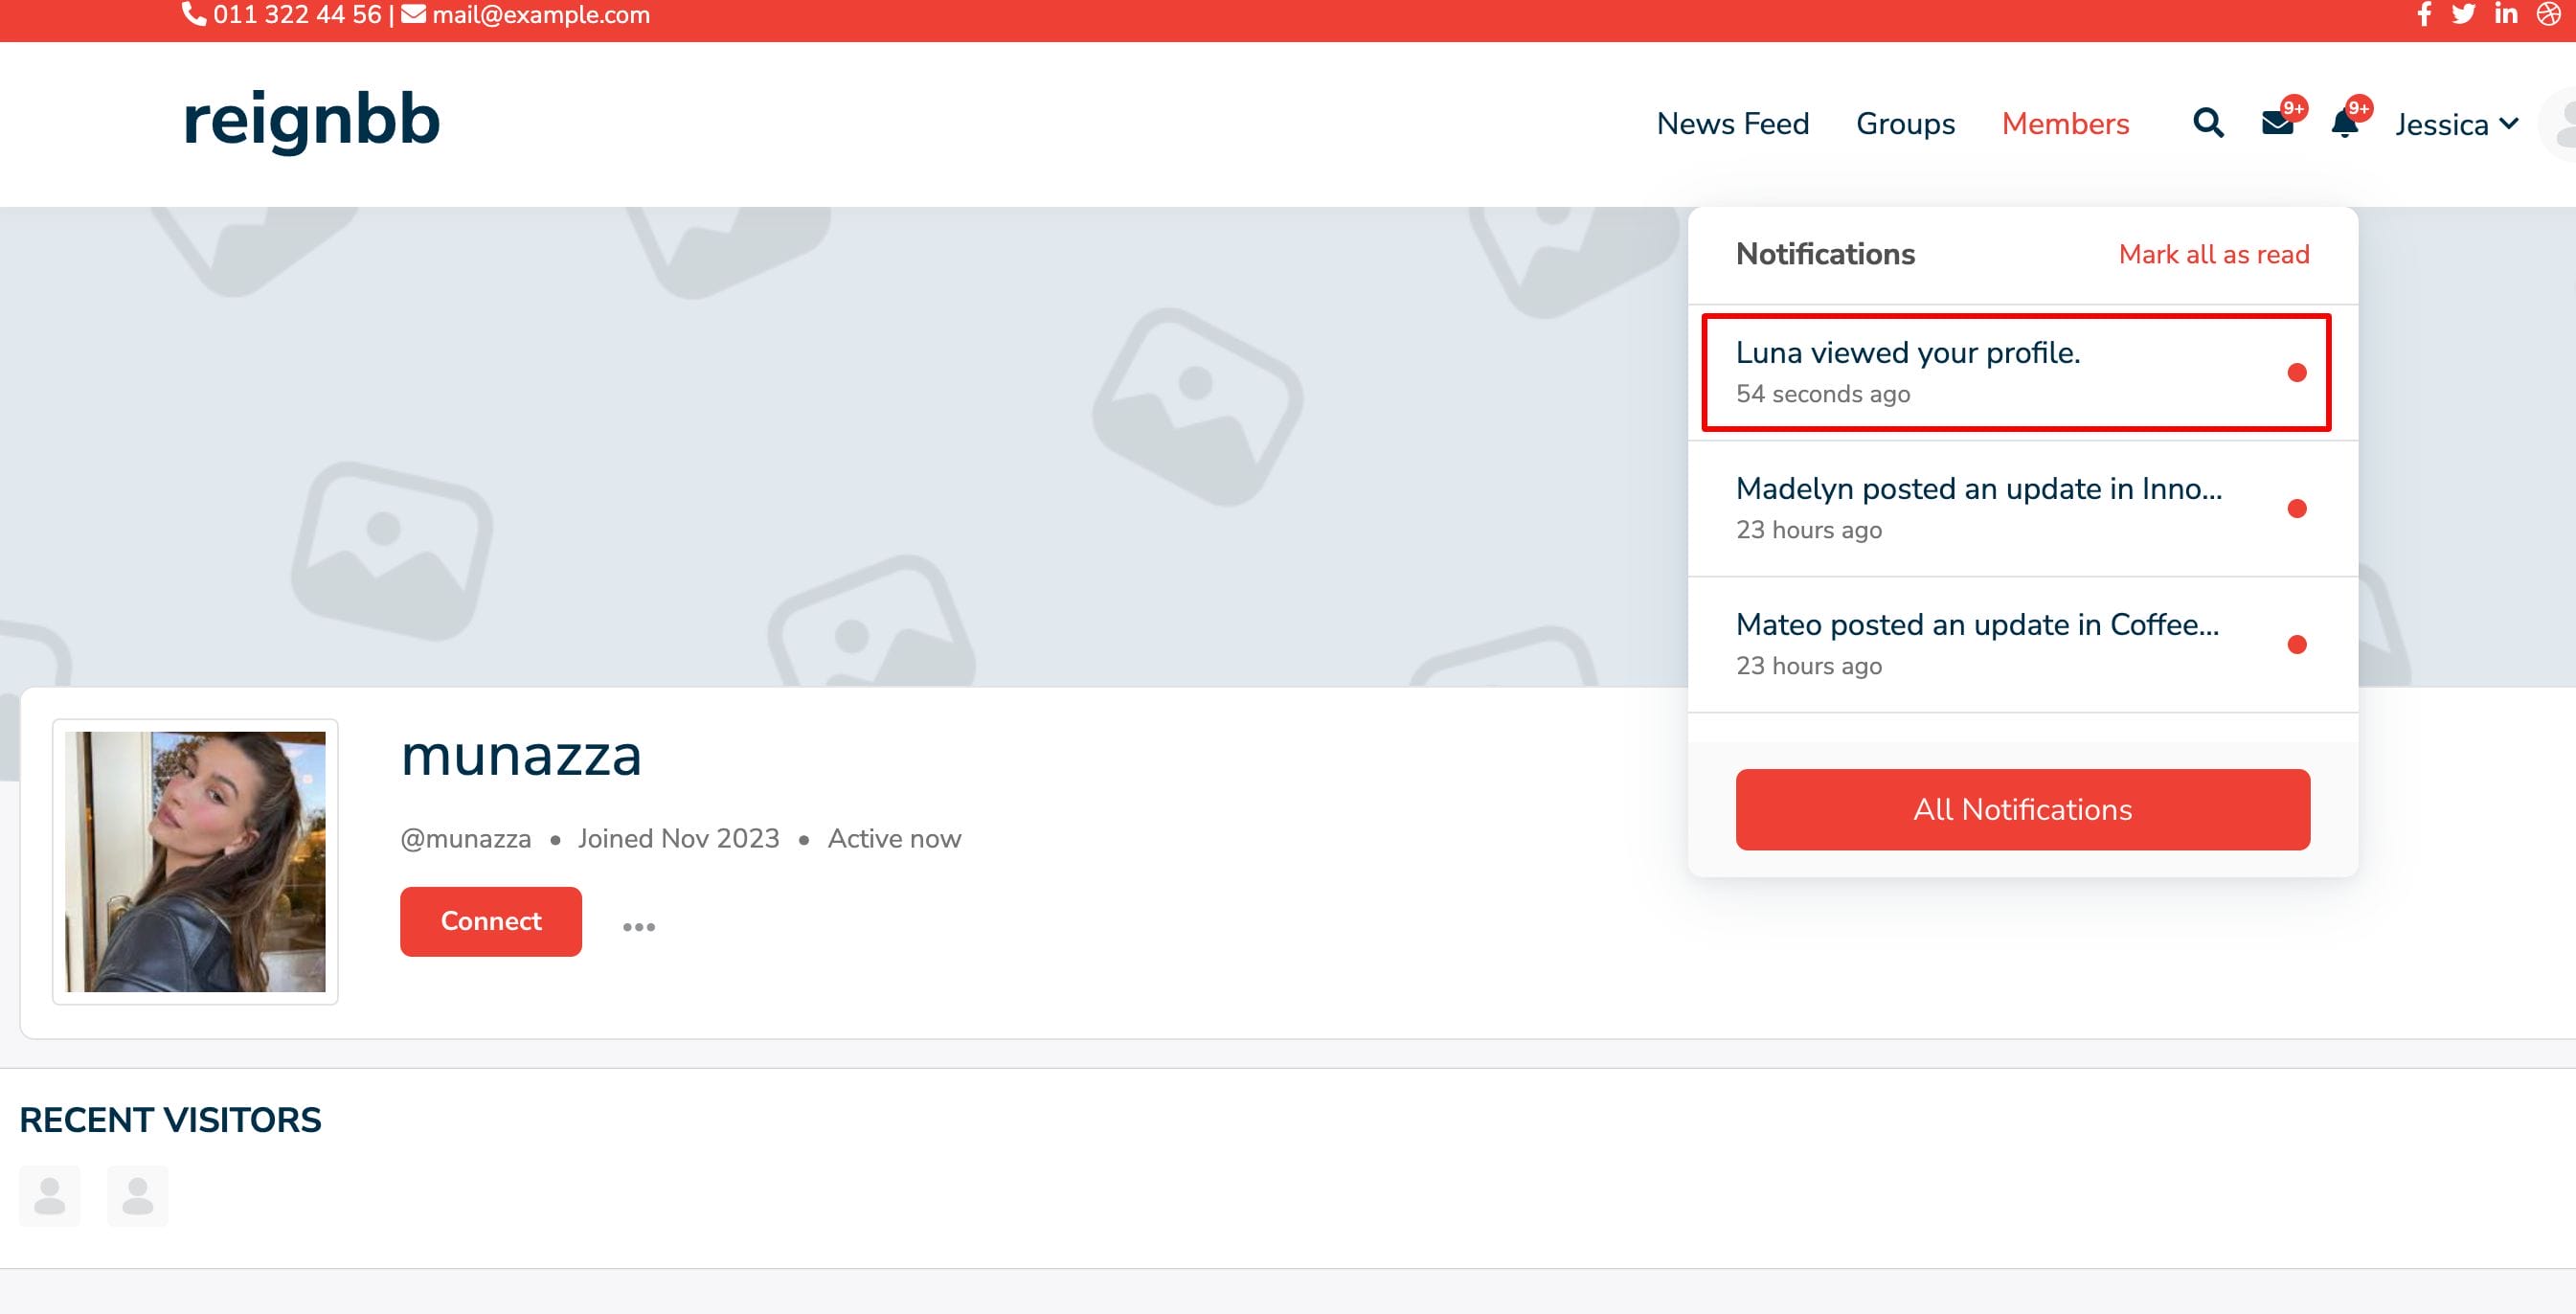Toggle unread dot on Mateo notification
This screenshot has width=2576, height=1314.
pyautogui.click(x=2297, y=645)
